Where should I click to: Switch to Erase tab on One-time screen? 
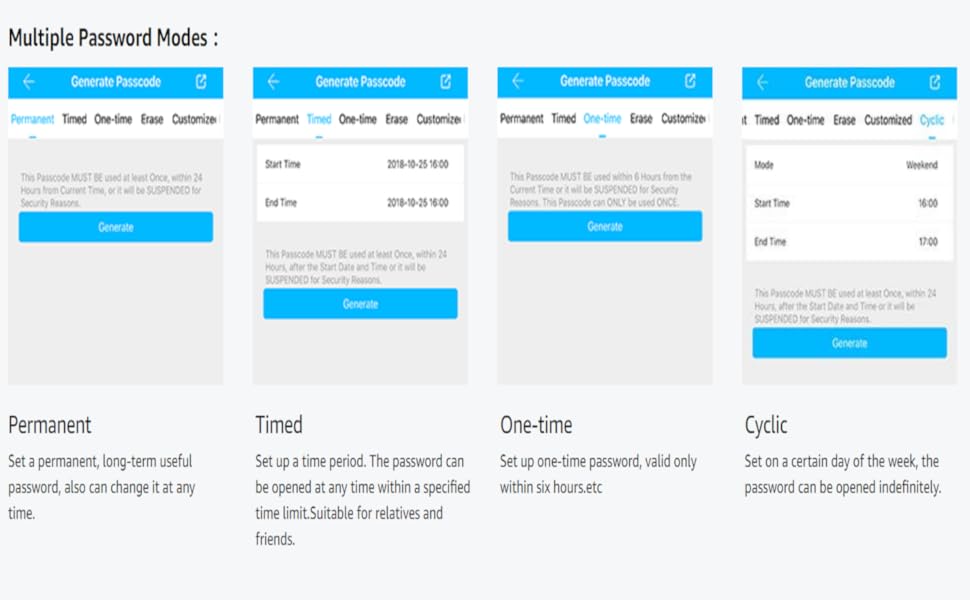pyautogui.click(x=641, y=119)
